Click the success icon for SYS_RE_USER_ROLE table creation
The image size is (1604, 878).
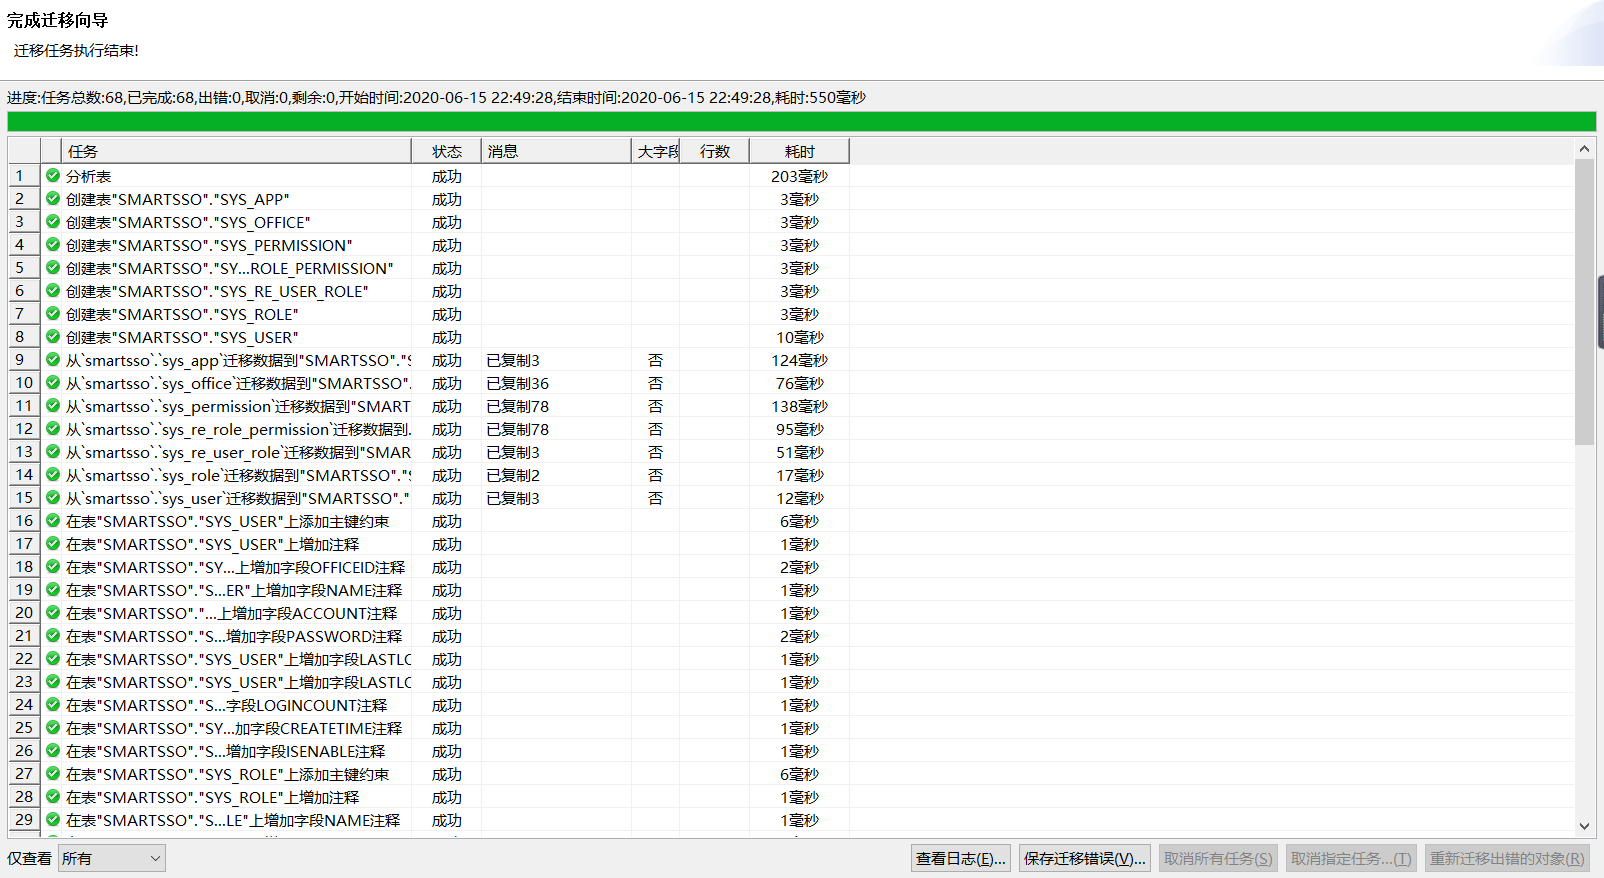pos(53,291)
